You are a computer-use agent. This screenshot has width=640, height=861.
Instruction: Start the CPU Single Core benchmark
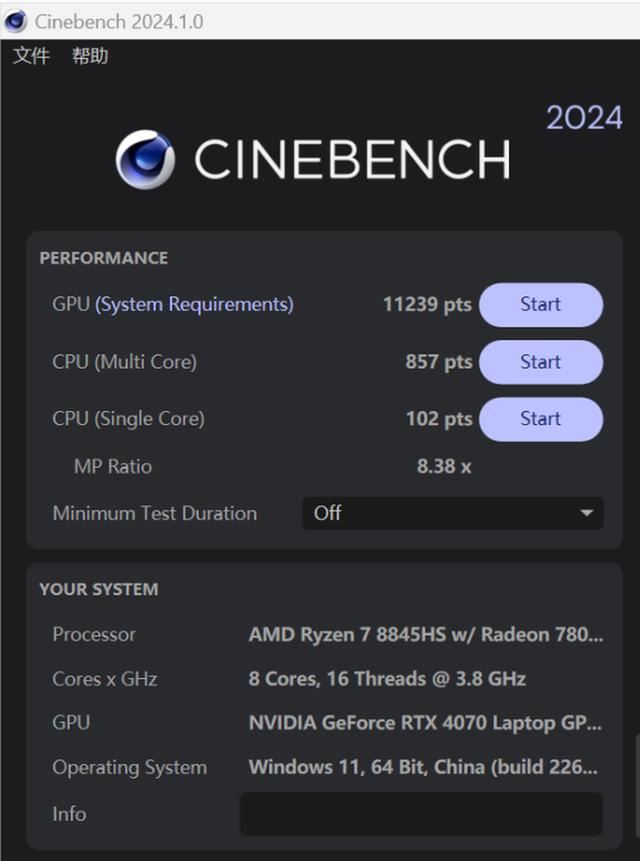(x=541, y=418)
